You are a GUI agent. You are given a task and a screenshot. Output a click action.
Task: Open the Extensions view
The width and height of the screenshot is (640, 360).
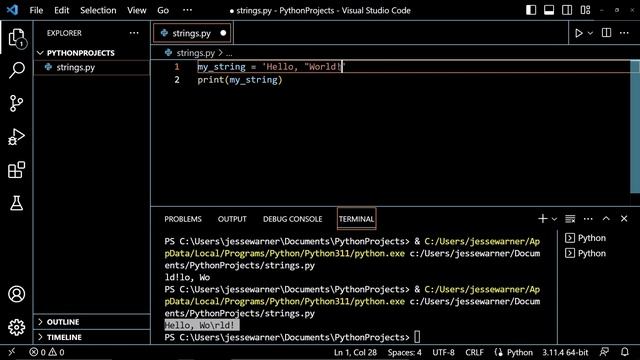(x=16, y=170)
